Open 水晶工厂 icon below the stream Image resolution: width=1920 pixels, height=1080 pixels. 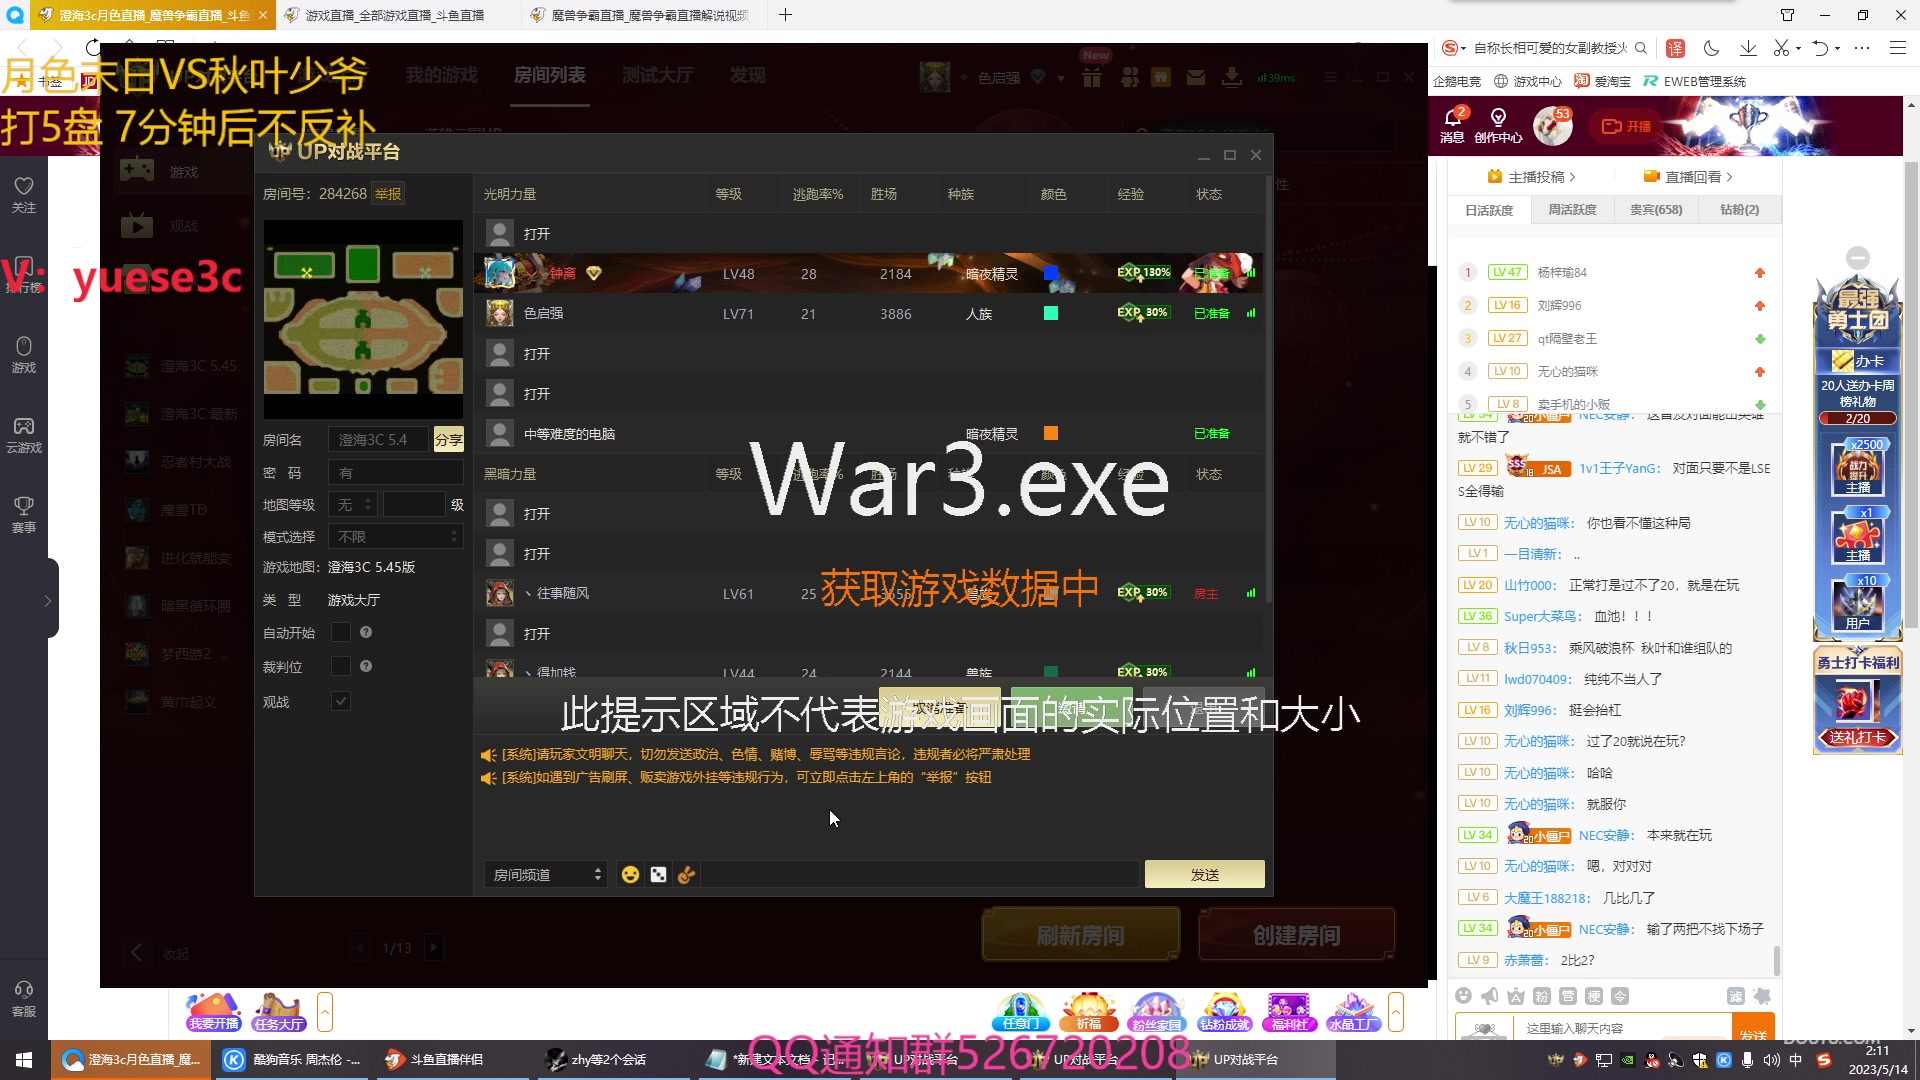[x=1354, y=1011]
